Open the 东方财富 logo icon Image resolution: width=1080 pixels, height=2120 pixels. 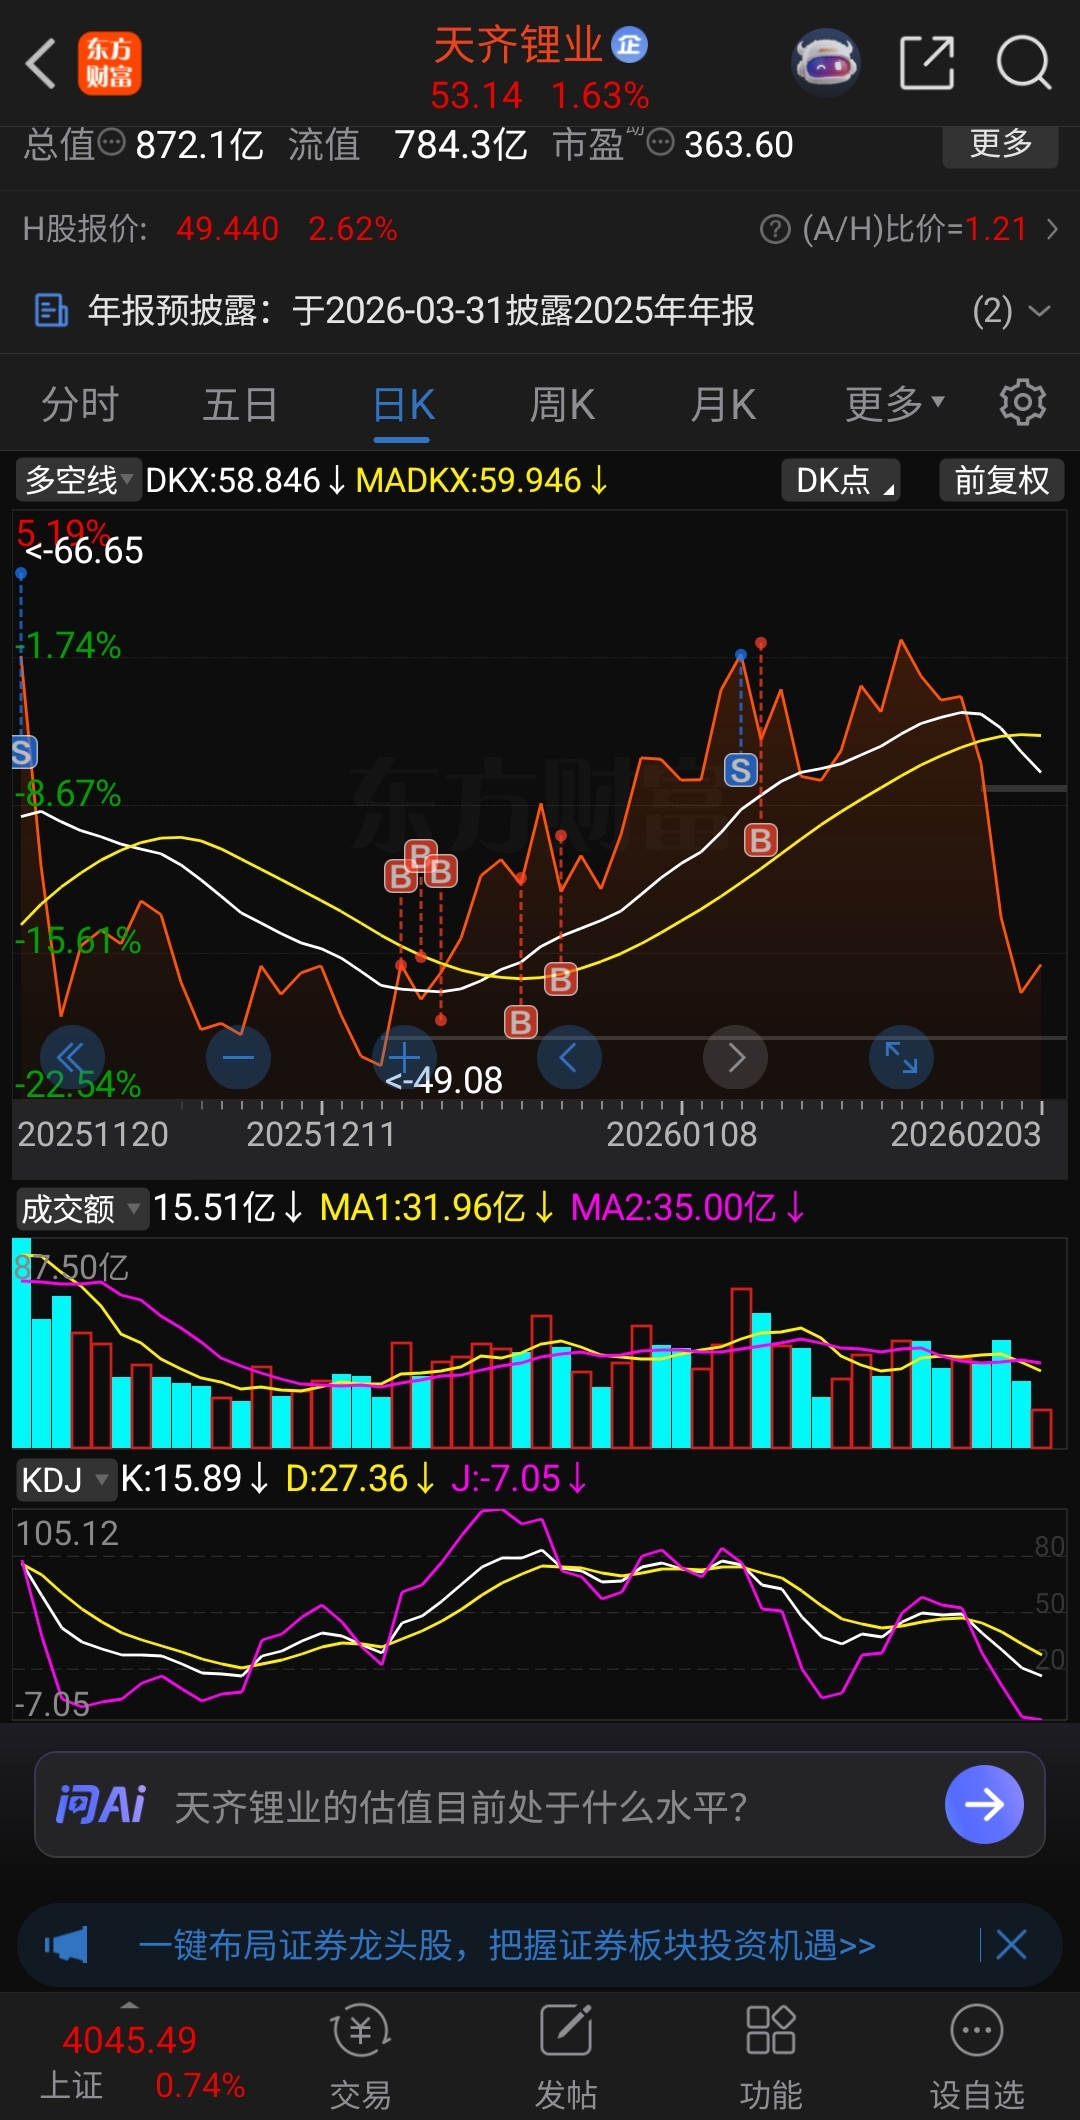[x=110, y=64]
